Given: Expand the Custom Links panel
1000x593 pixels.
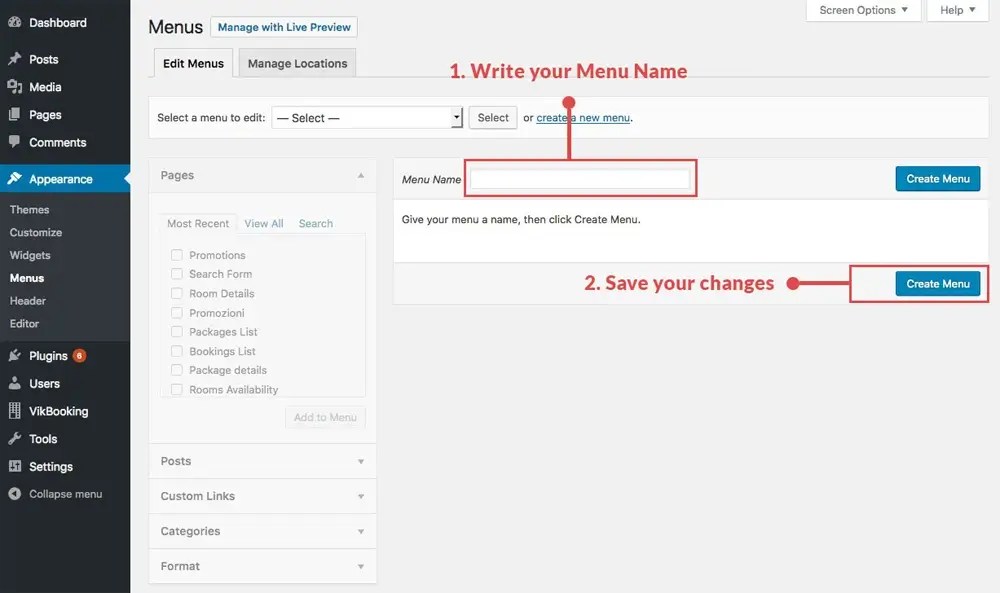Looking at the screenshot, I should click(x=262, y=496).
